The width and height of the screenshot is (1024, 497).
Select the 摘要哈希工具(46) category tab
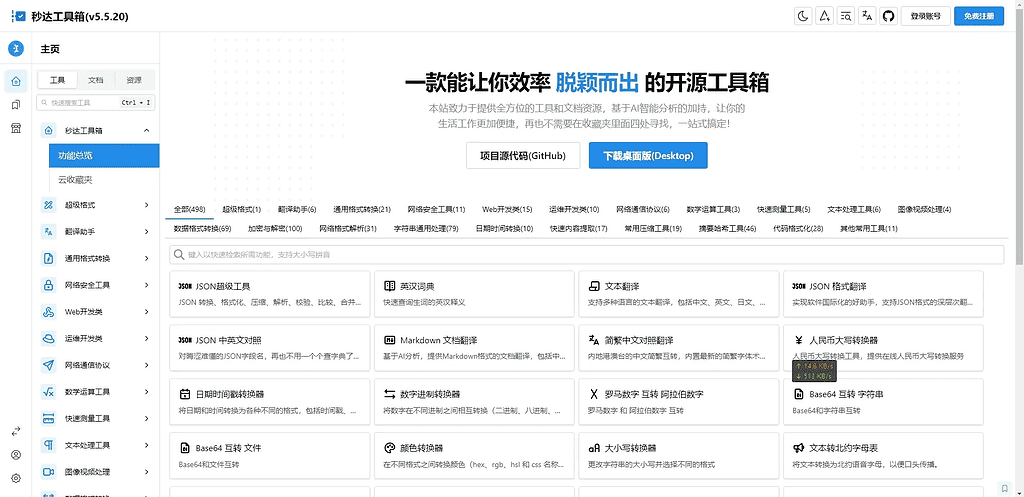pyautogui.click(x=727, y=229)
